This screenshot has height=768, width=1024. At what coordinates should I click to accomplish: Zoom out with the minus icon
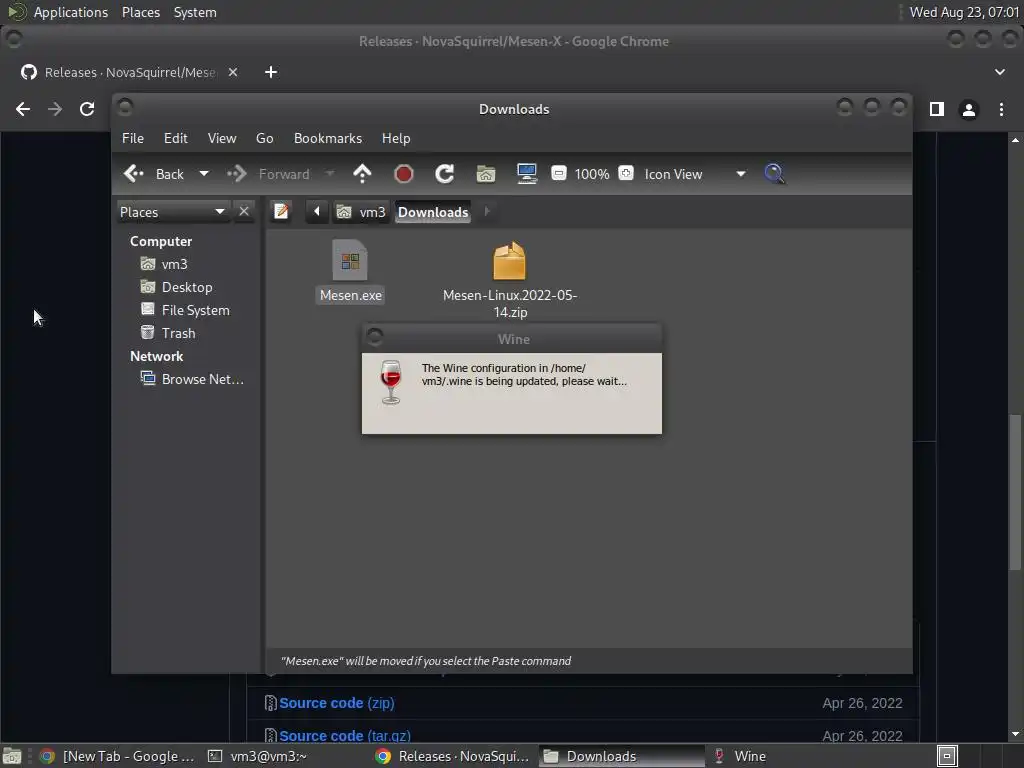tap(558, 173)
